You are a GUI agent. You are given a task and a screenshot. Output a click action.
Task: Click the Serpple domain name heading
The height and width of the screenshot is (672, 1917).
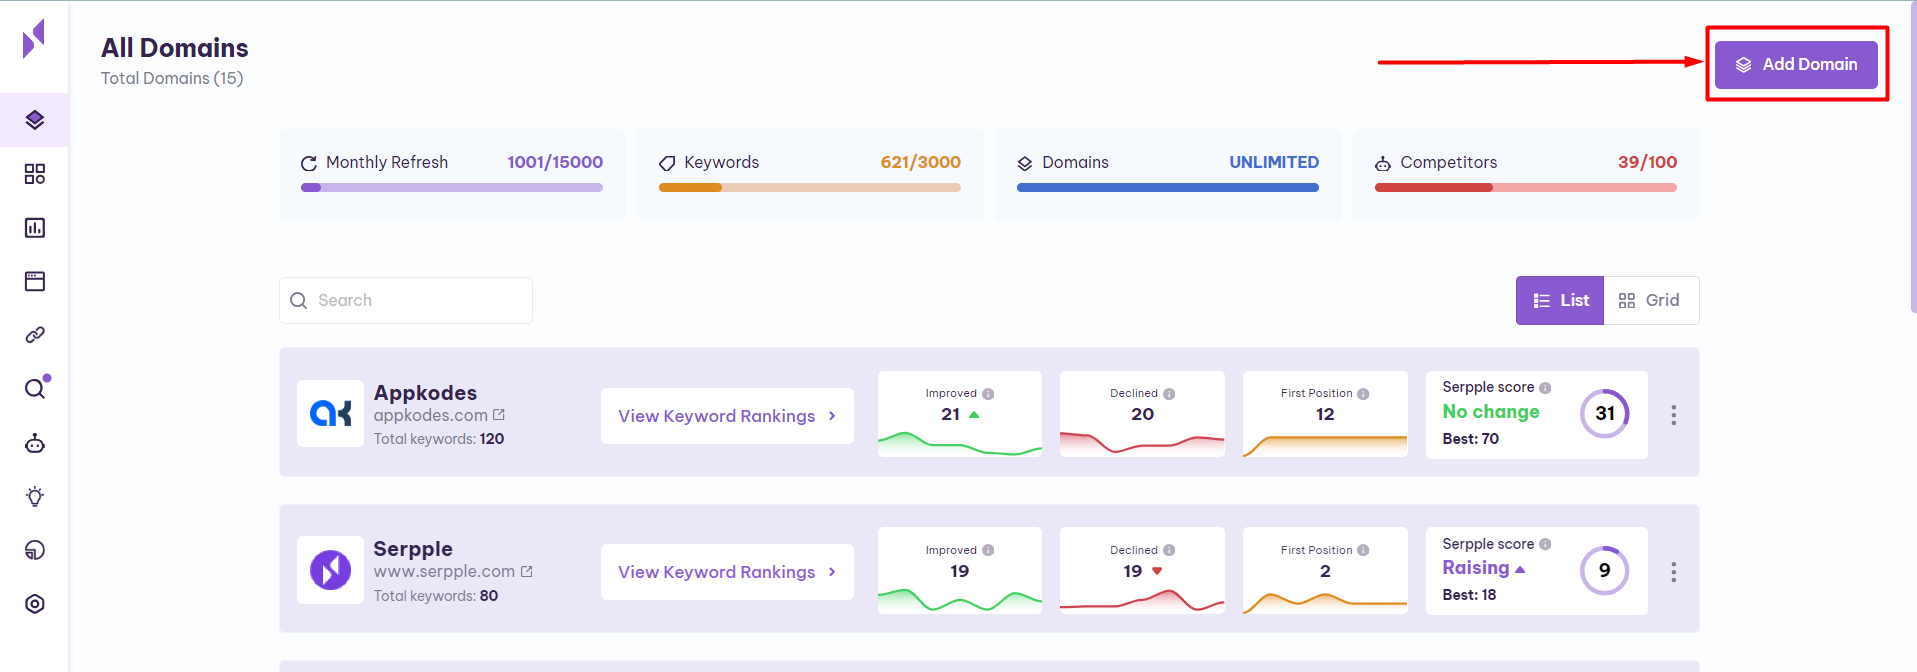[x=413, y=549]
